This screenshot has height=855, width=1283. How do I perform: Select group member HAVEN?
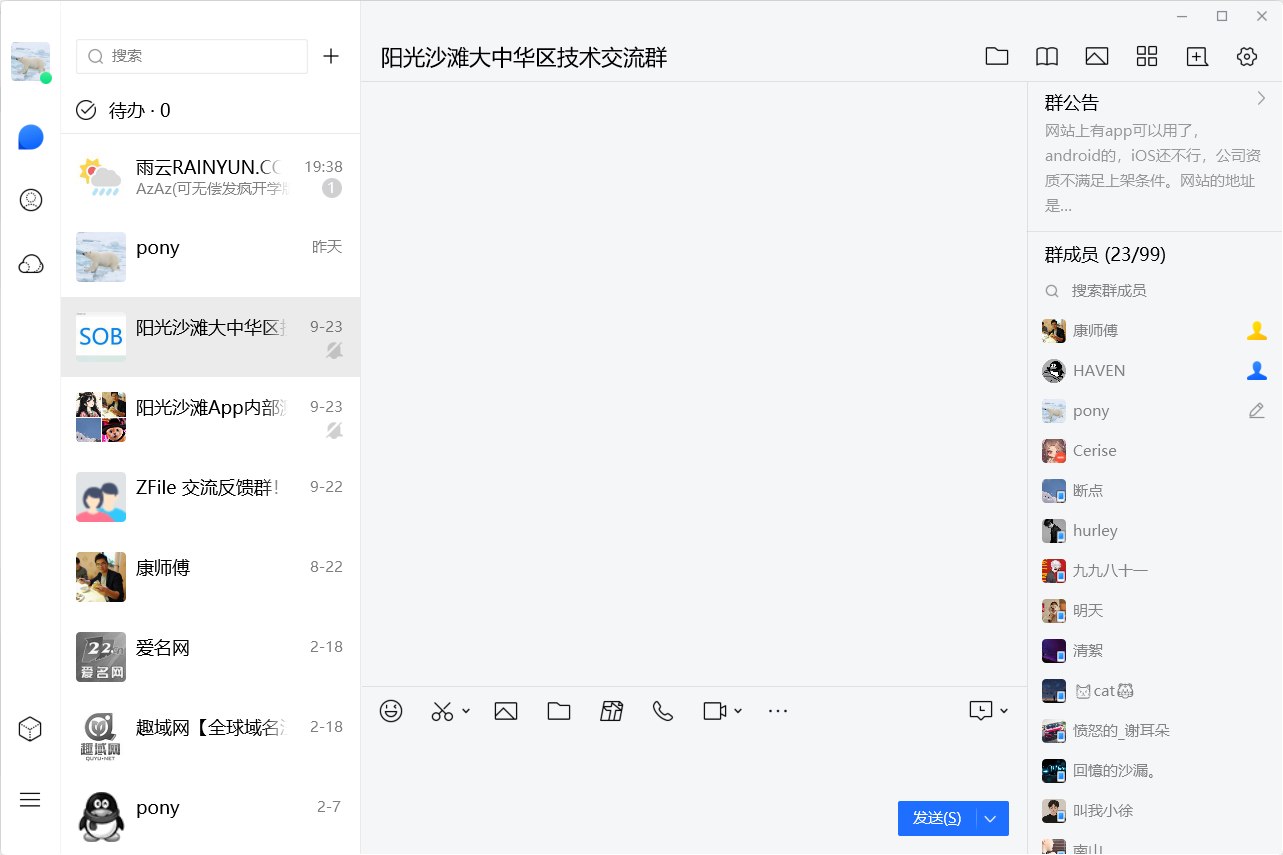(1154, 371)
